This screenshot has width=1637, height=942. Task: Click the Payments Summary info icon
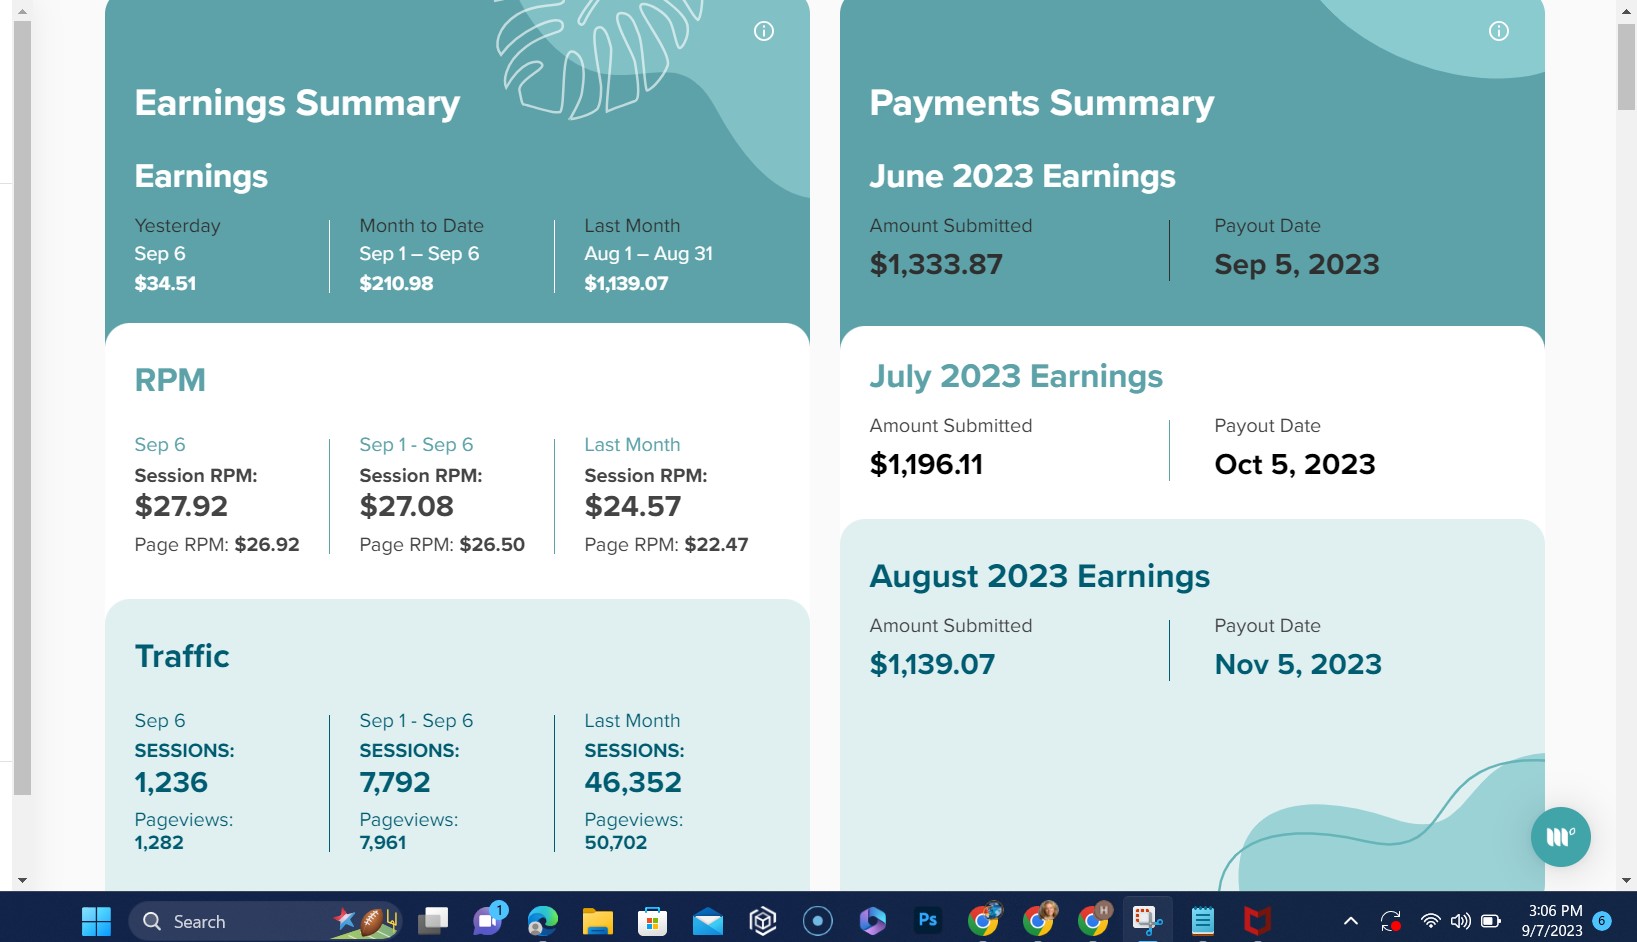(x=1499, y=31)
